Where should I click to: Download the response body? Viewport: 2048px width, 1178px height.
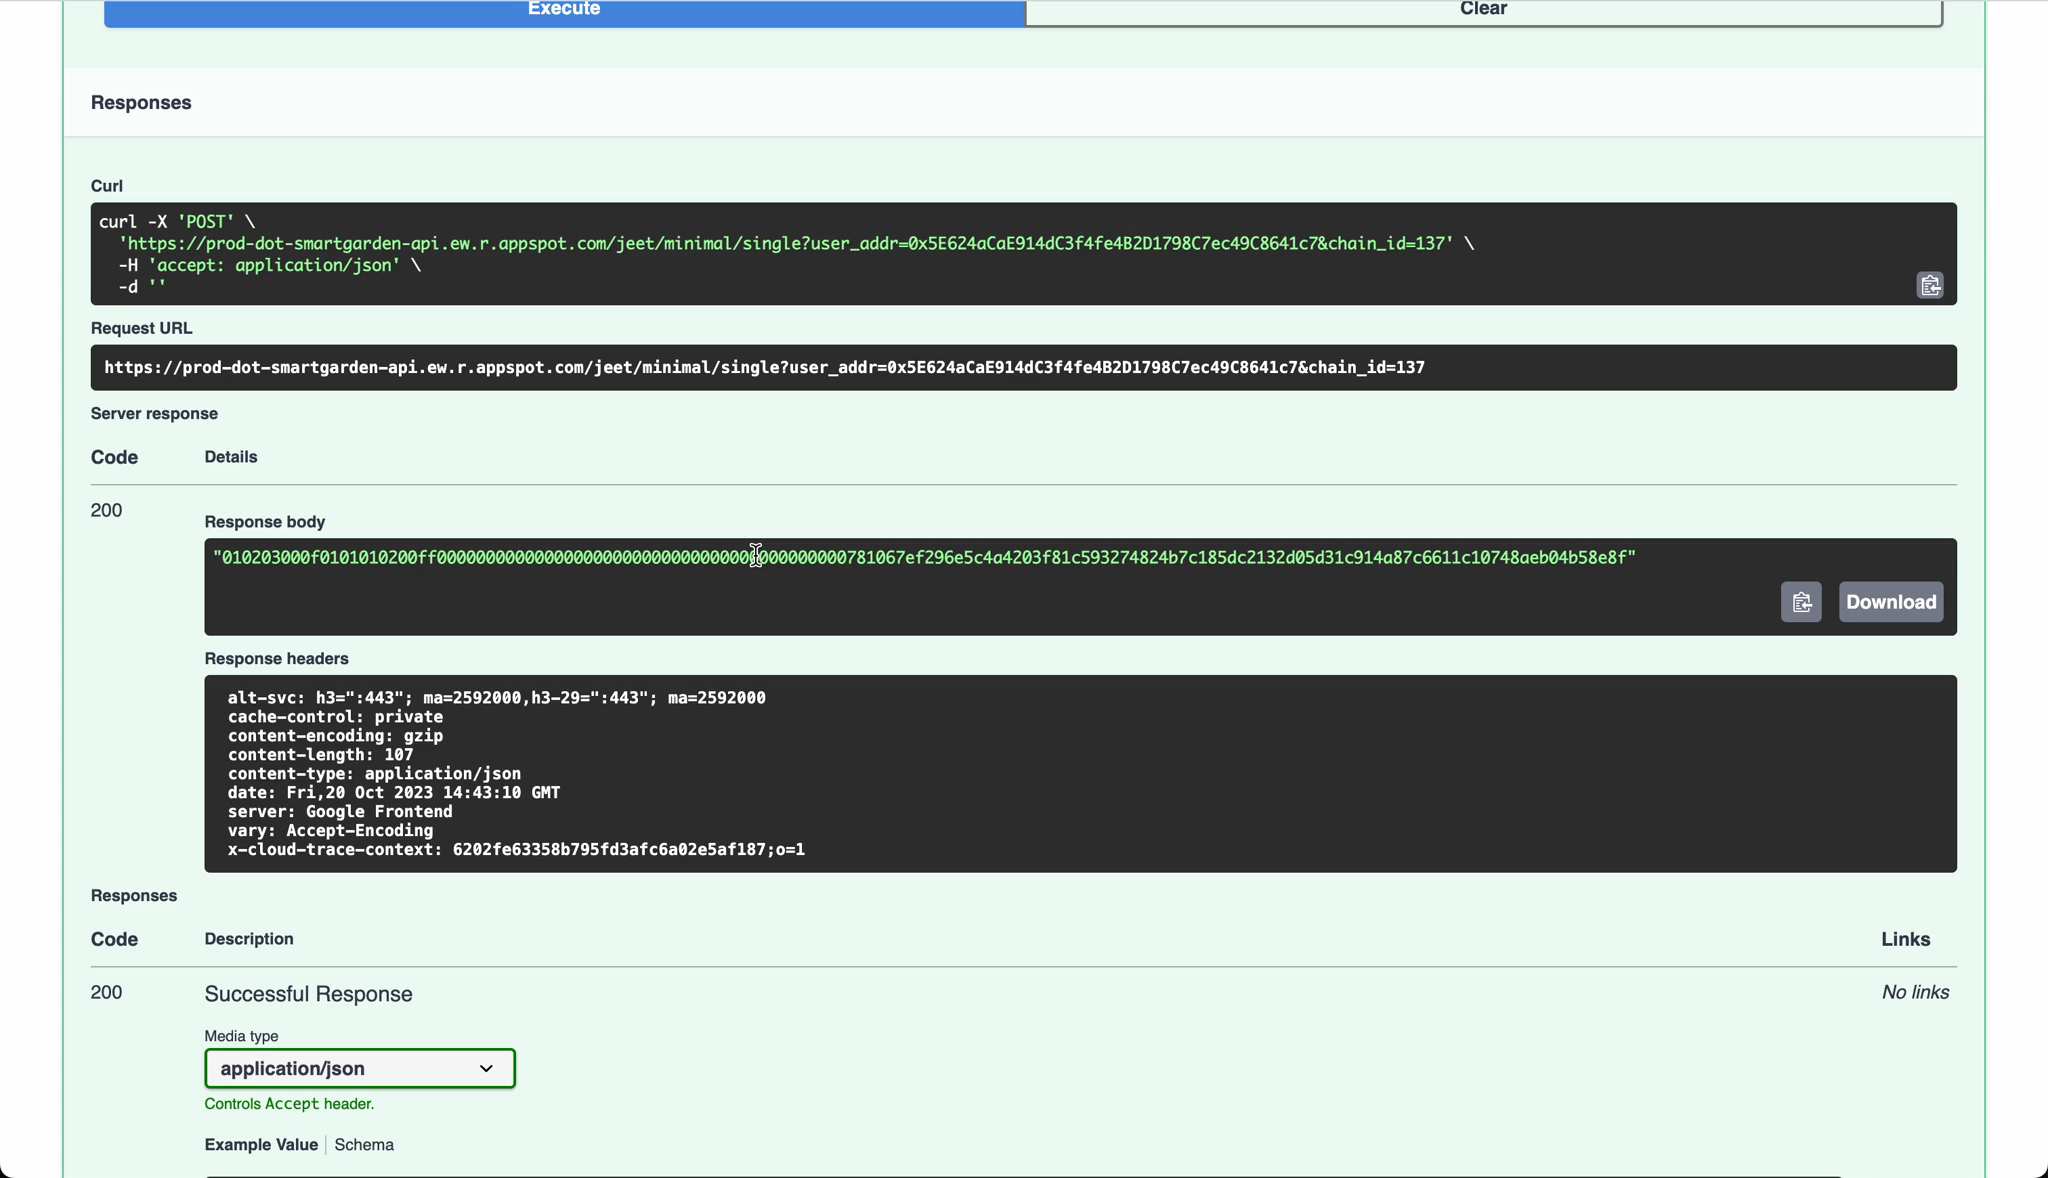[x=1890, y=602]
